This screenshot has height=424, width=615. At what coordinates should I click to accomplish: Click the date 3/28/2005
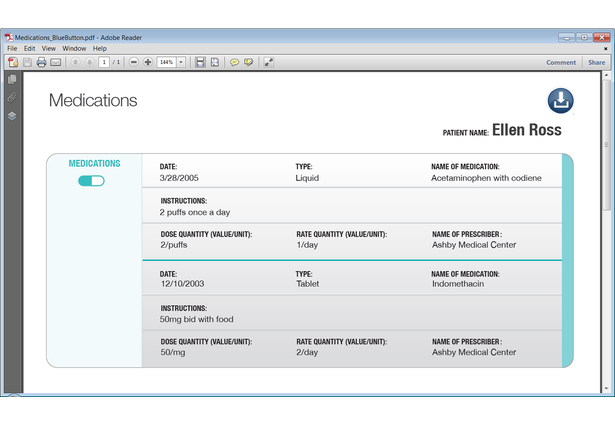(179, 178)
